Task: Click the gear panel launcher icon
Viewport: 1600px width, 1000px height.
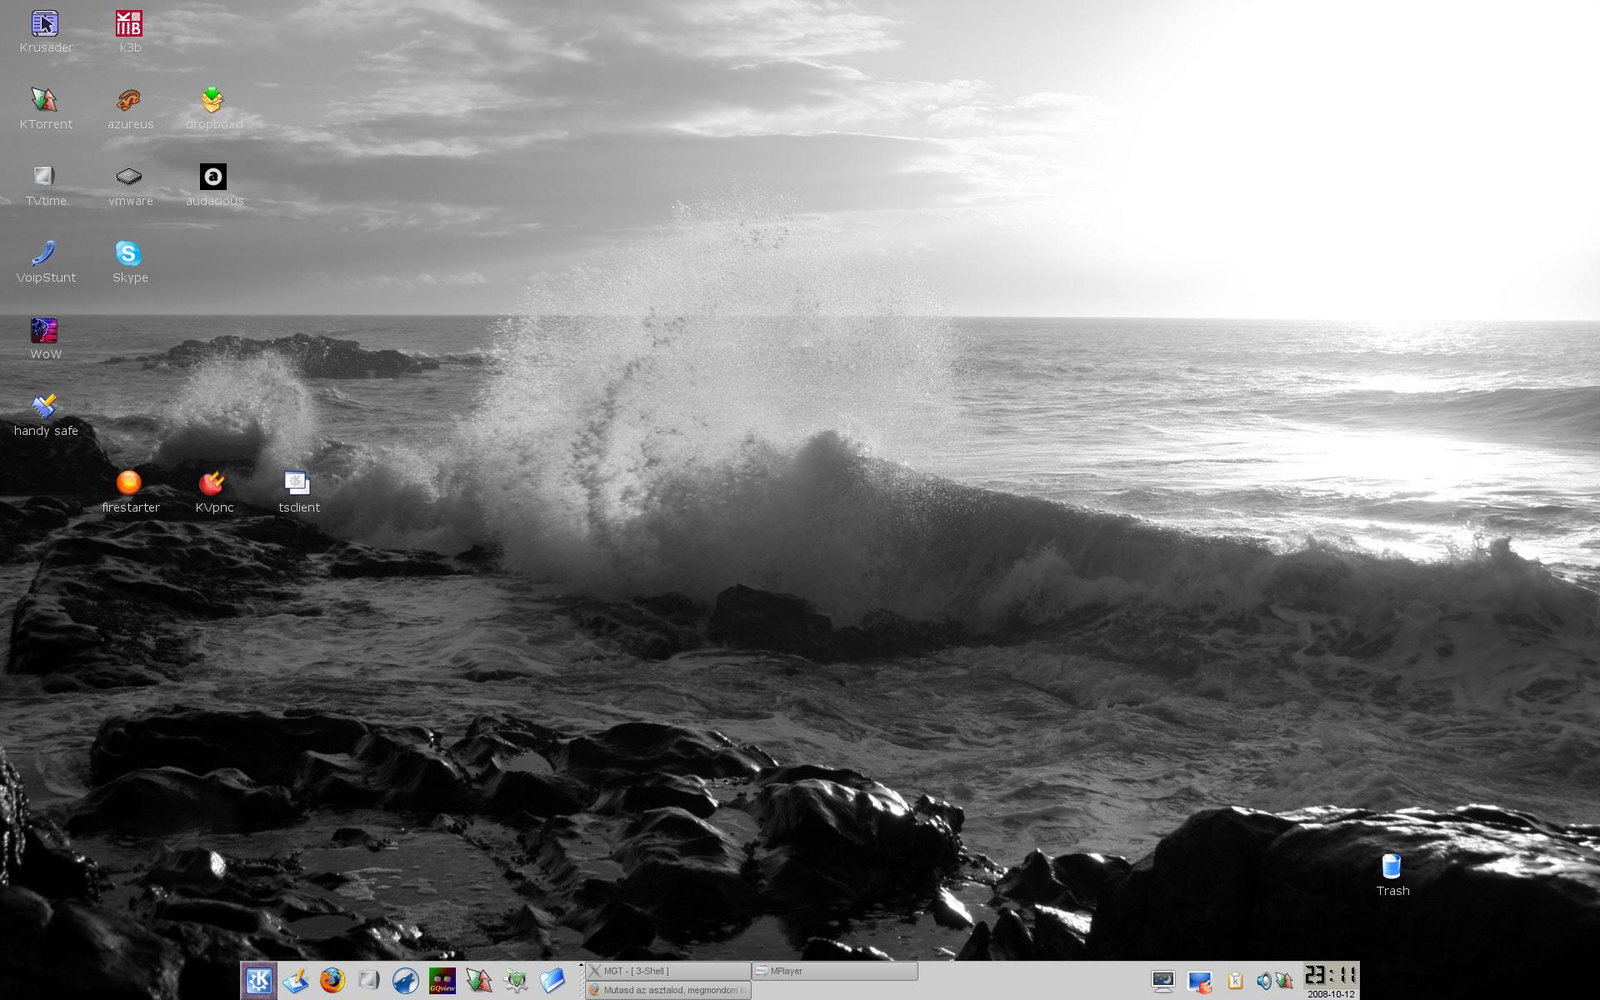Action: click(516, 981)
